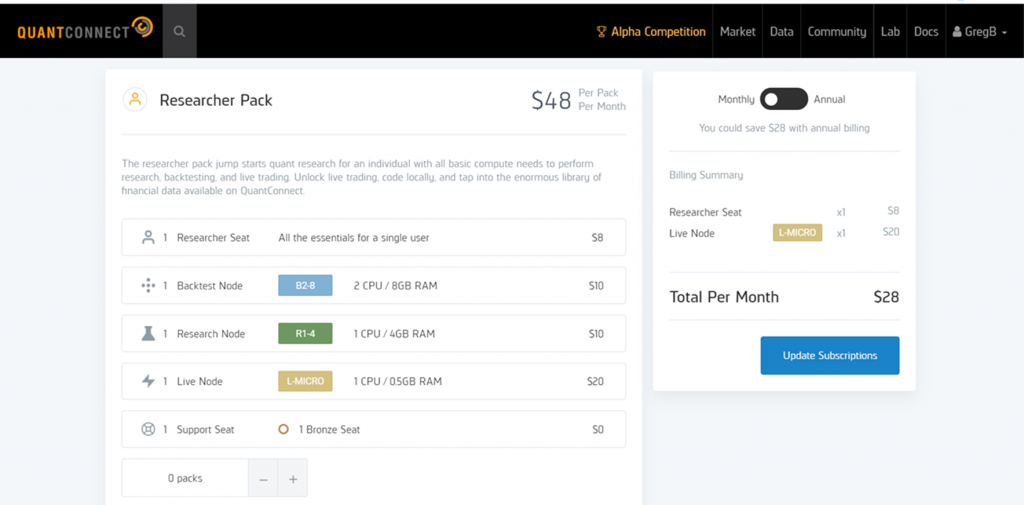Increase packs with plus button
The image size is (1024, 505).
click(293, 478)
